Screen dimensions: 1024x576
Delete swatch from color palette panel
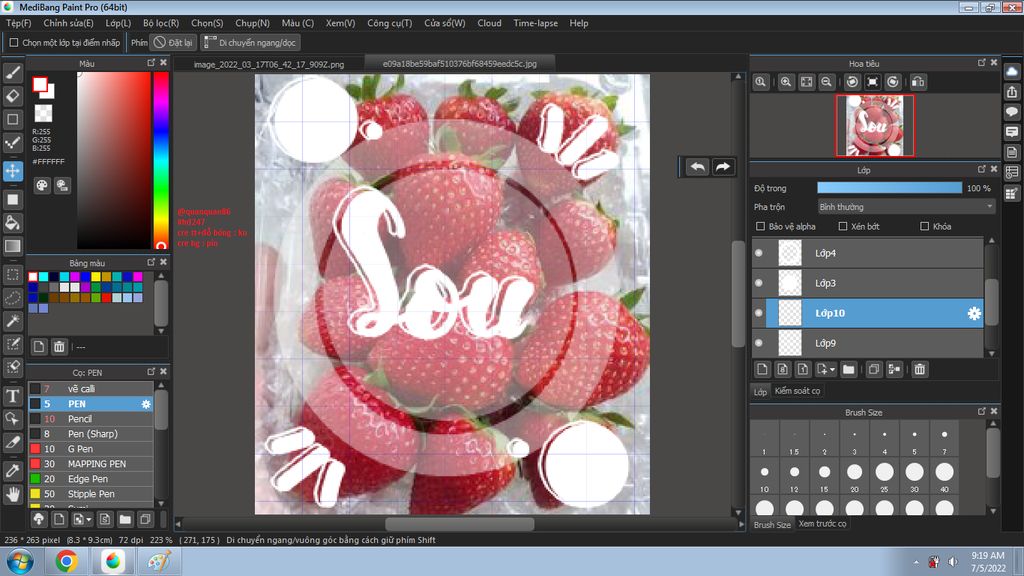click(x=59, y=347)
